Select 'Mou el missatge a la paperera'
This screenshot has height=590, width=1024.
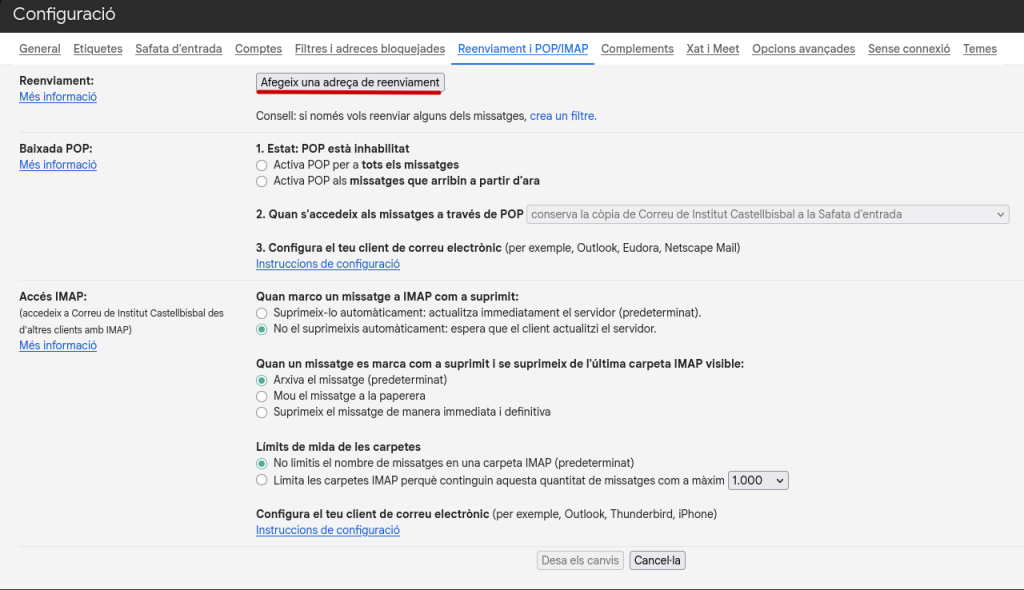click(262, 396)
